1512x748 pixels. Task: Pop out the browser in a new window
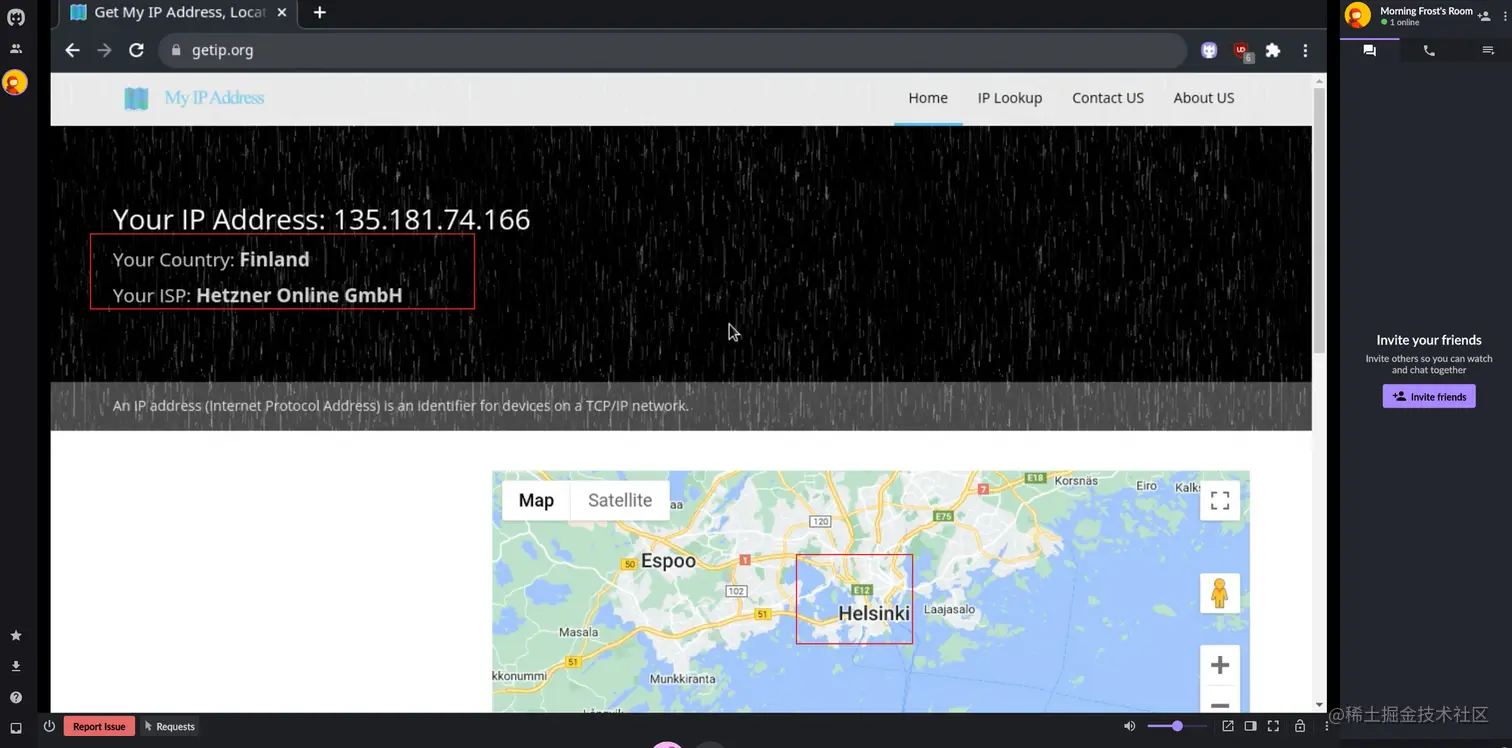pos(1228,726)
